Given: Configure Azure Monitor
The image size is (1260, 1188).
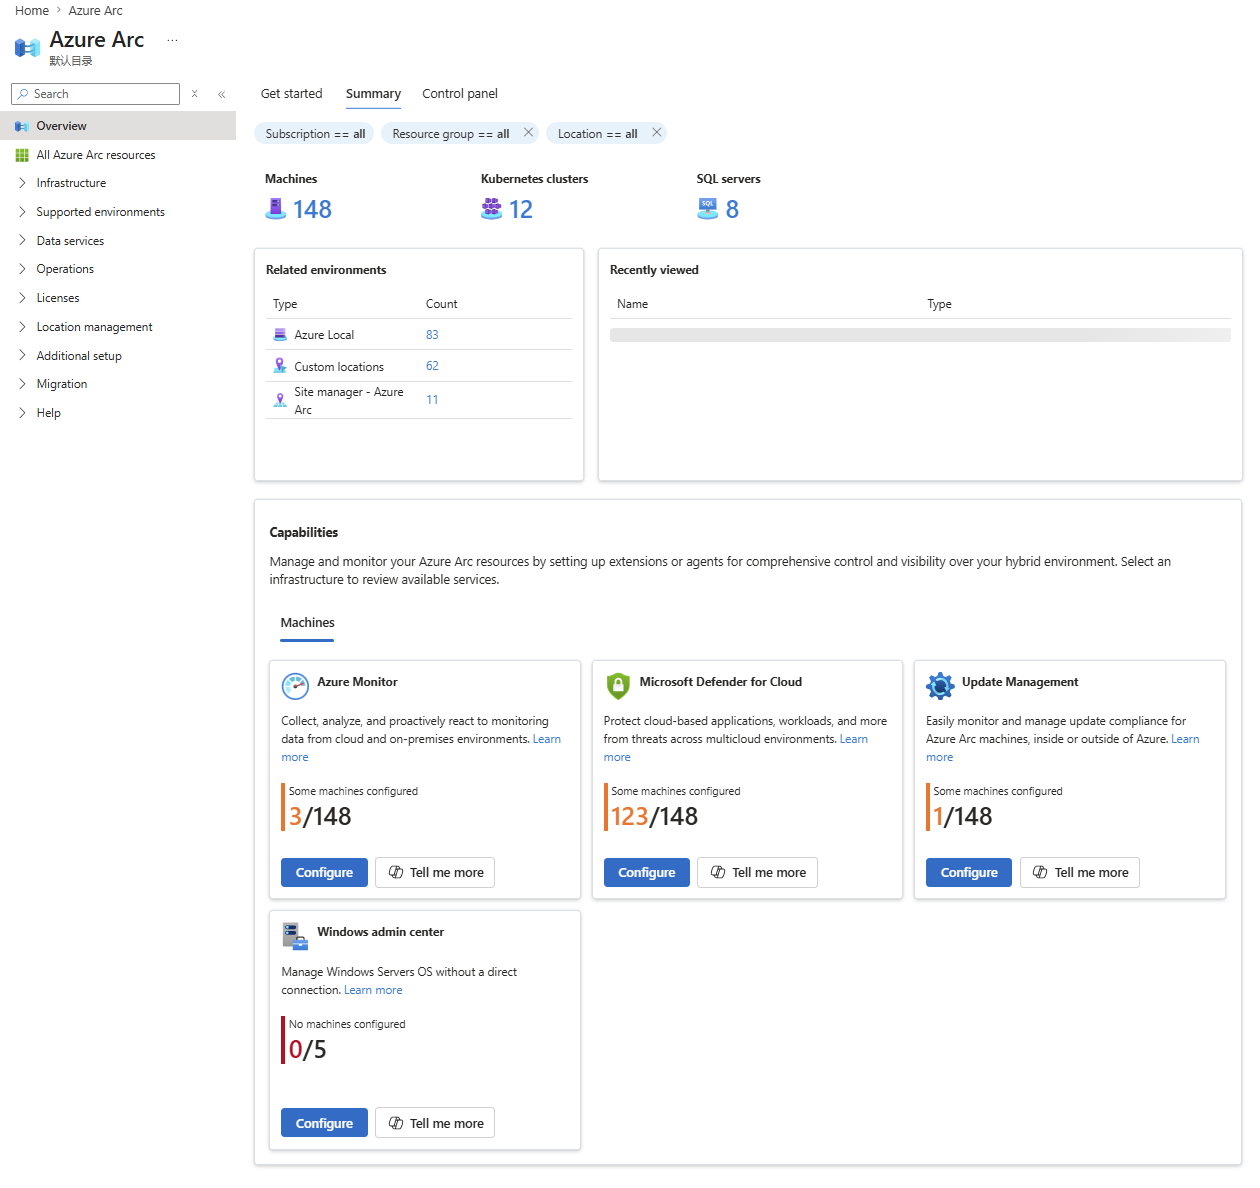Looking at the screenshot, I should [x=324, y=873].
